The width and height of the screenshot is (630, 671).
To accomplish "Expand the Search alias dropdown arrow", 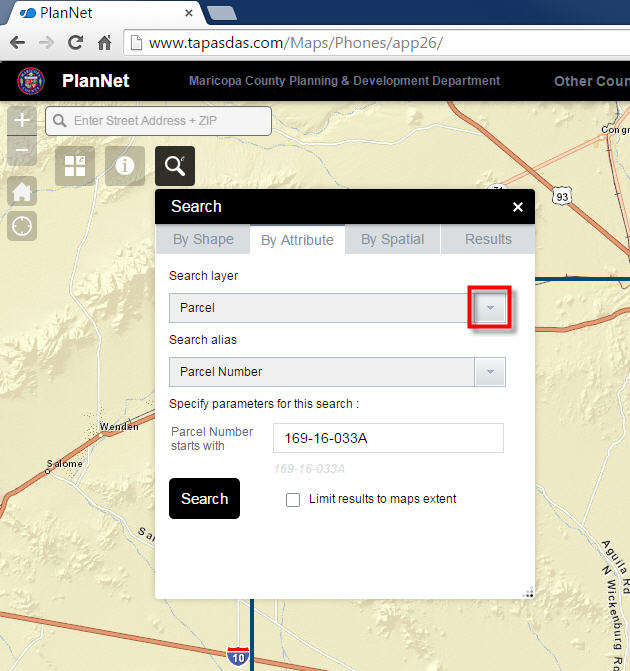I will (490, 372).
